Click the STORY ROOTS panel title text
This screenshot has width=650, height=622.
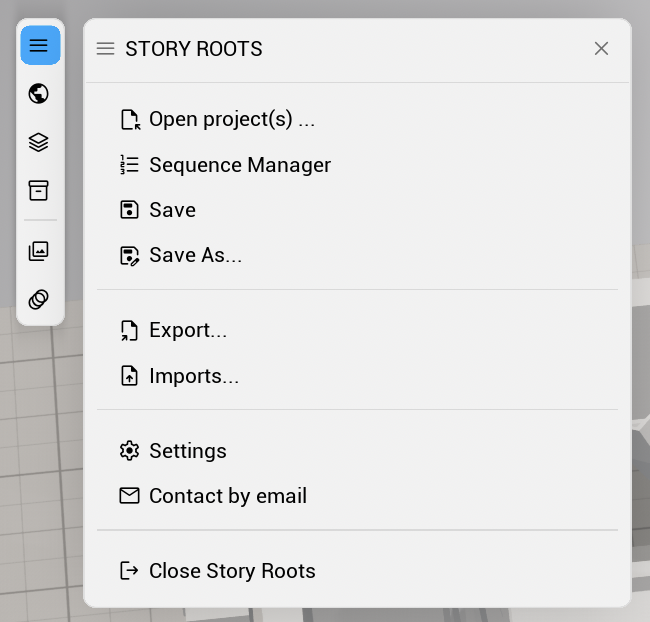point(194,49)
